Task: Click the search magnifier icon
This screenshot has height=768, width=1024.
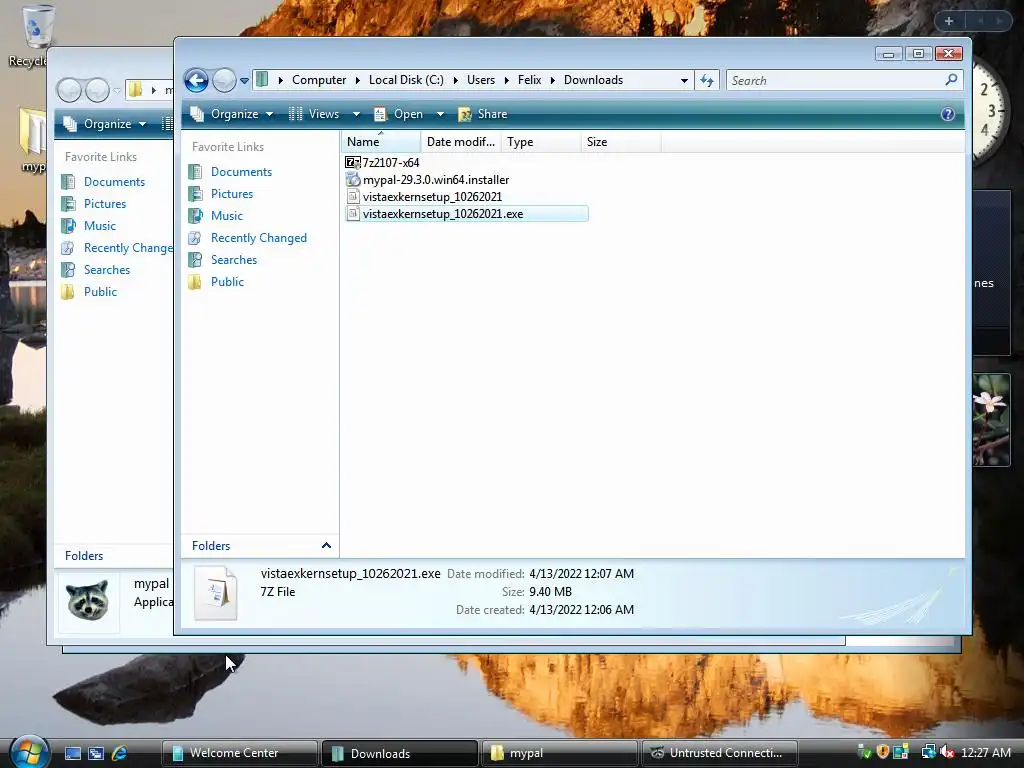Action: click(x=952, y=80)
